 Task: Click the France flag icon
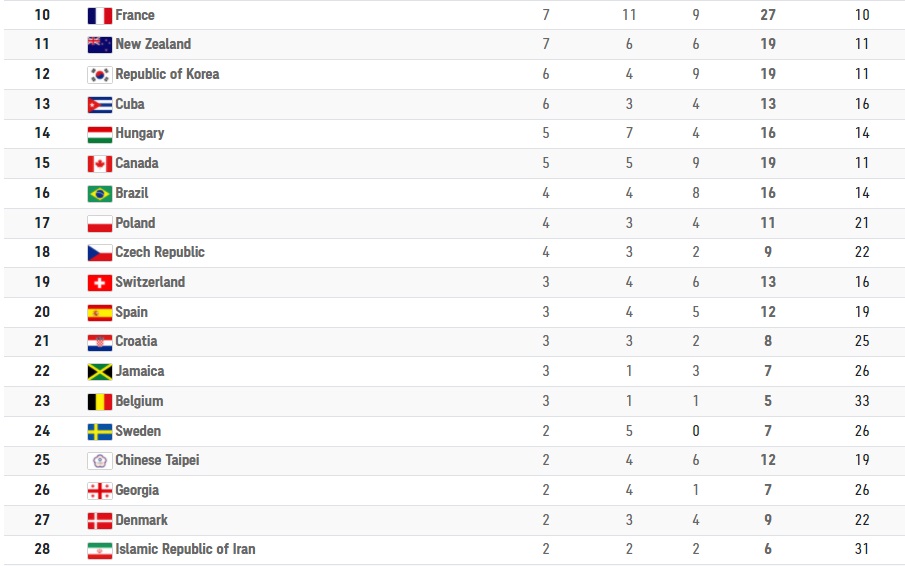pos(99,16)
